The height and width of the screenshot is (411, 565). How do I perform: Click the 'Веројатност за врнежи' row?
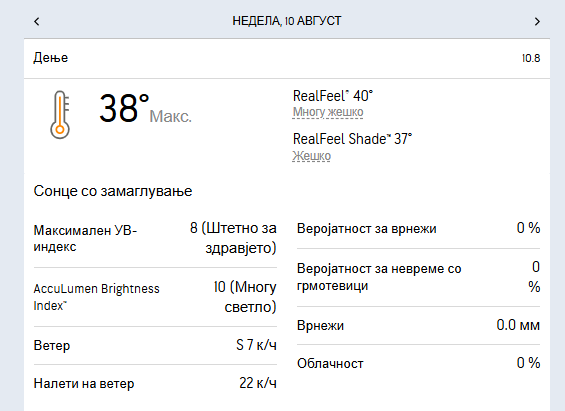point(418,228)
